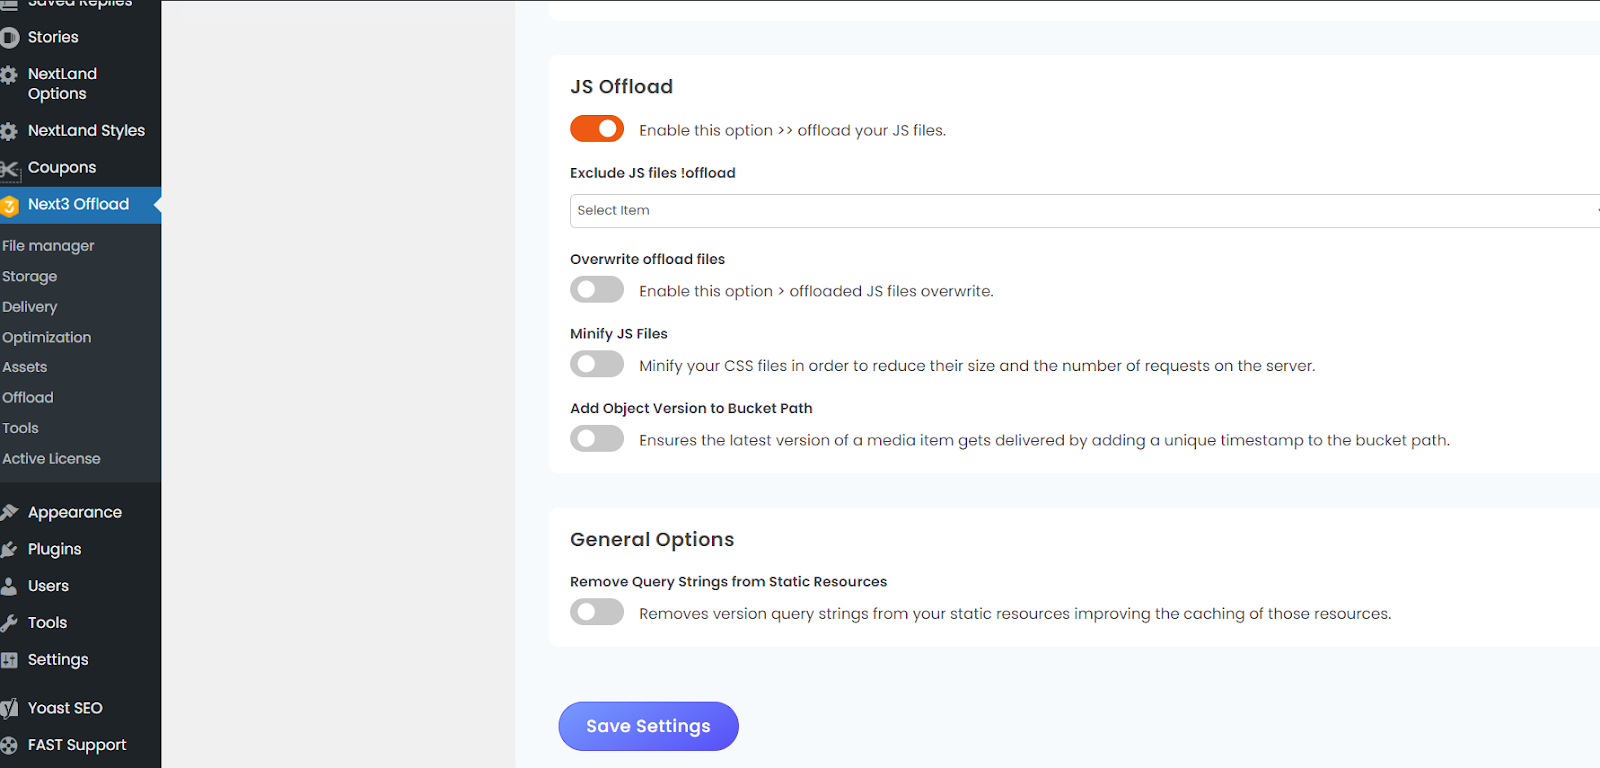
Task: Click the Coupons scissors icon
Action: tap(10, 169)
